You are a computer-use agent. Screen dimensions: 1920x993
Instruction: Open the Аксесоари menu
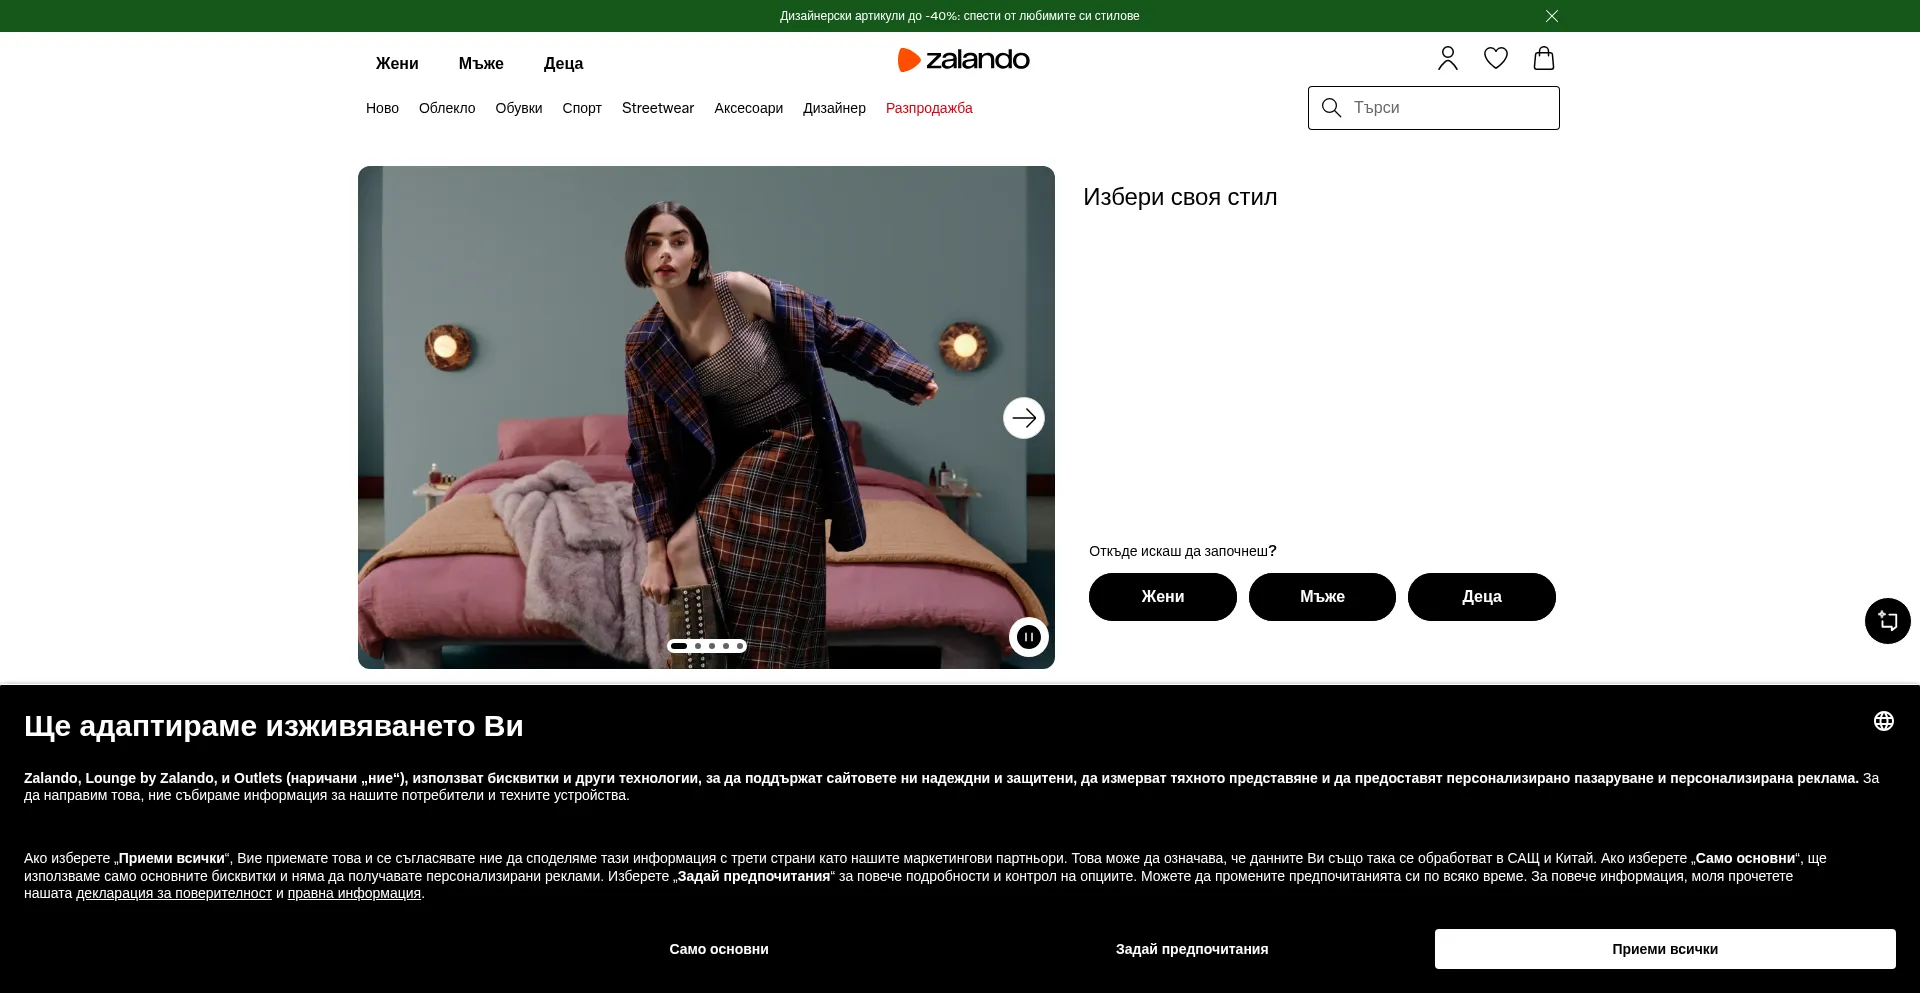tap(748, 108)
